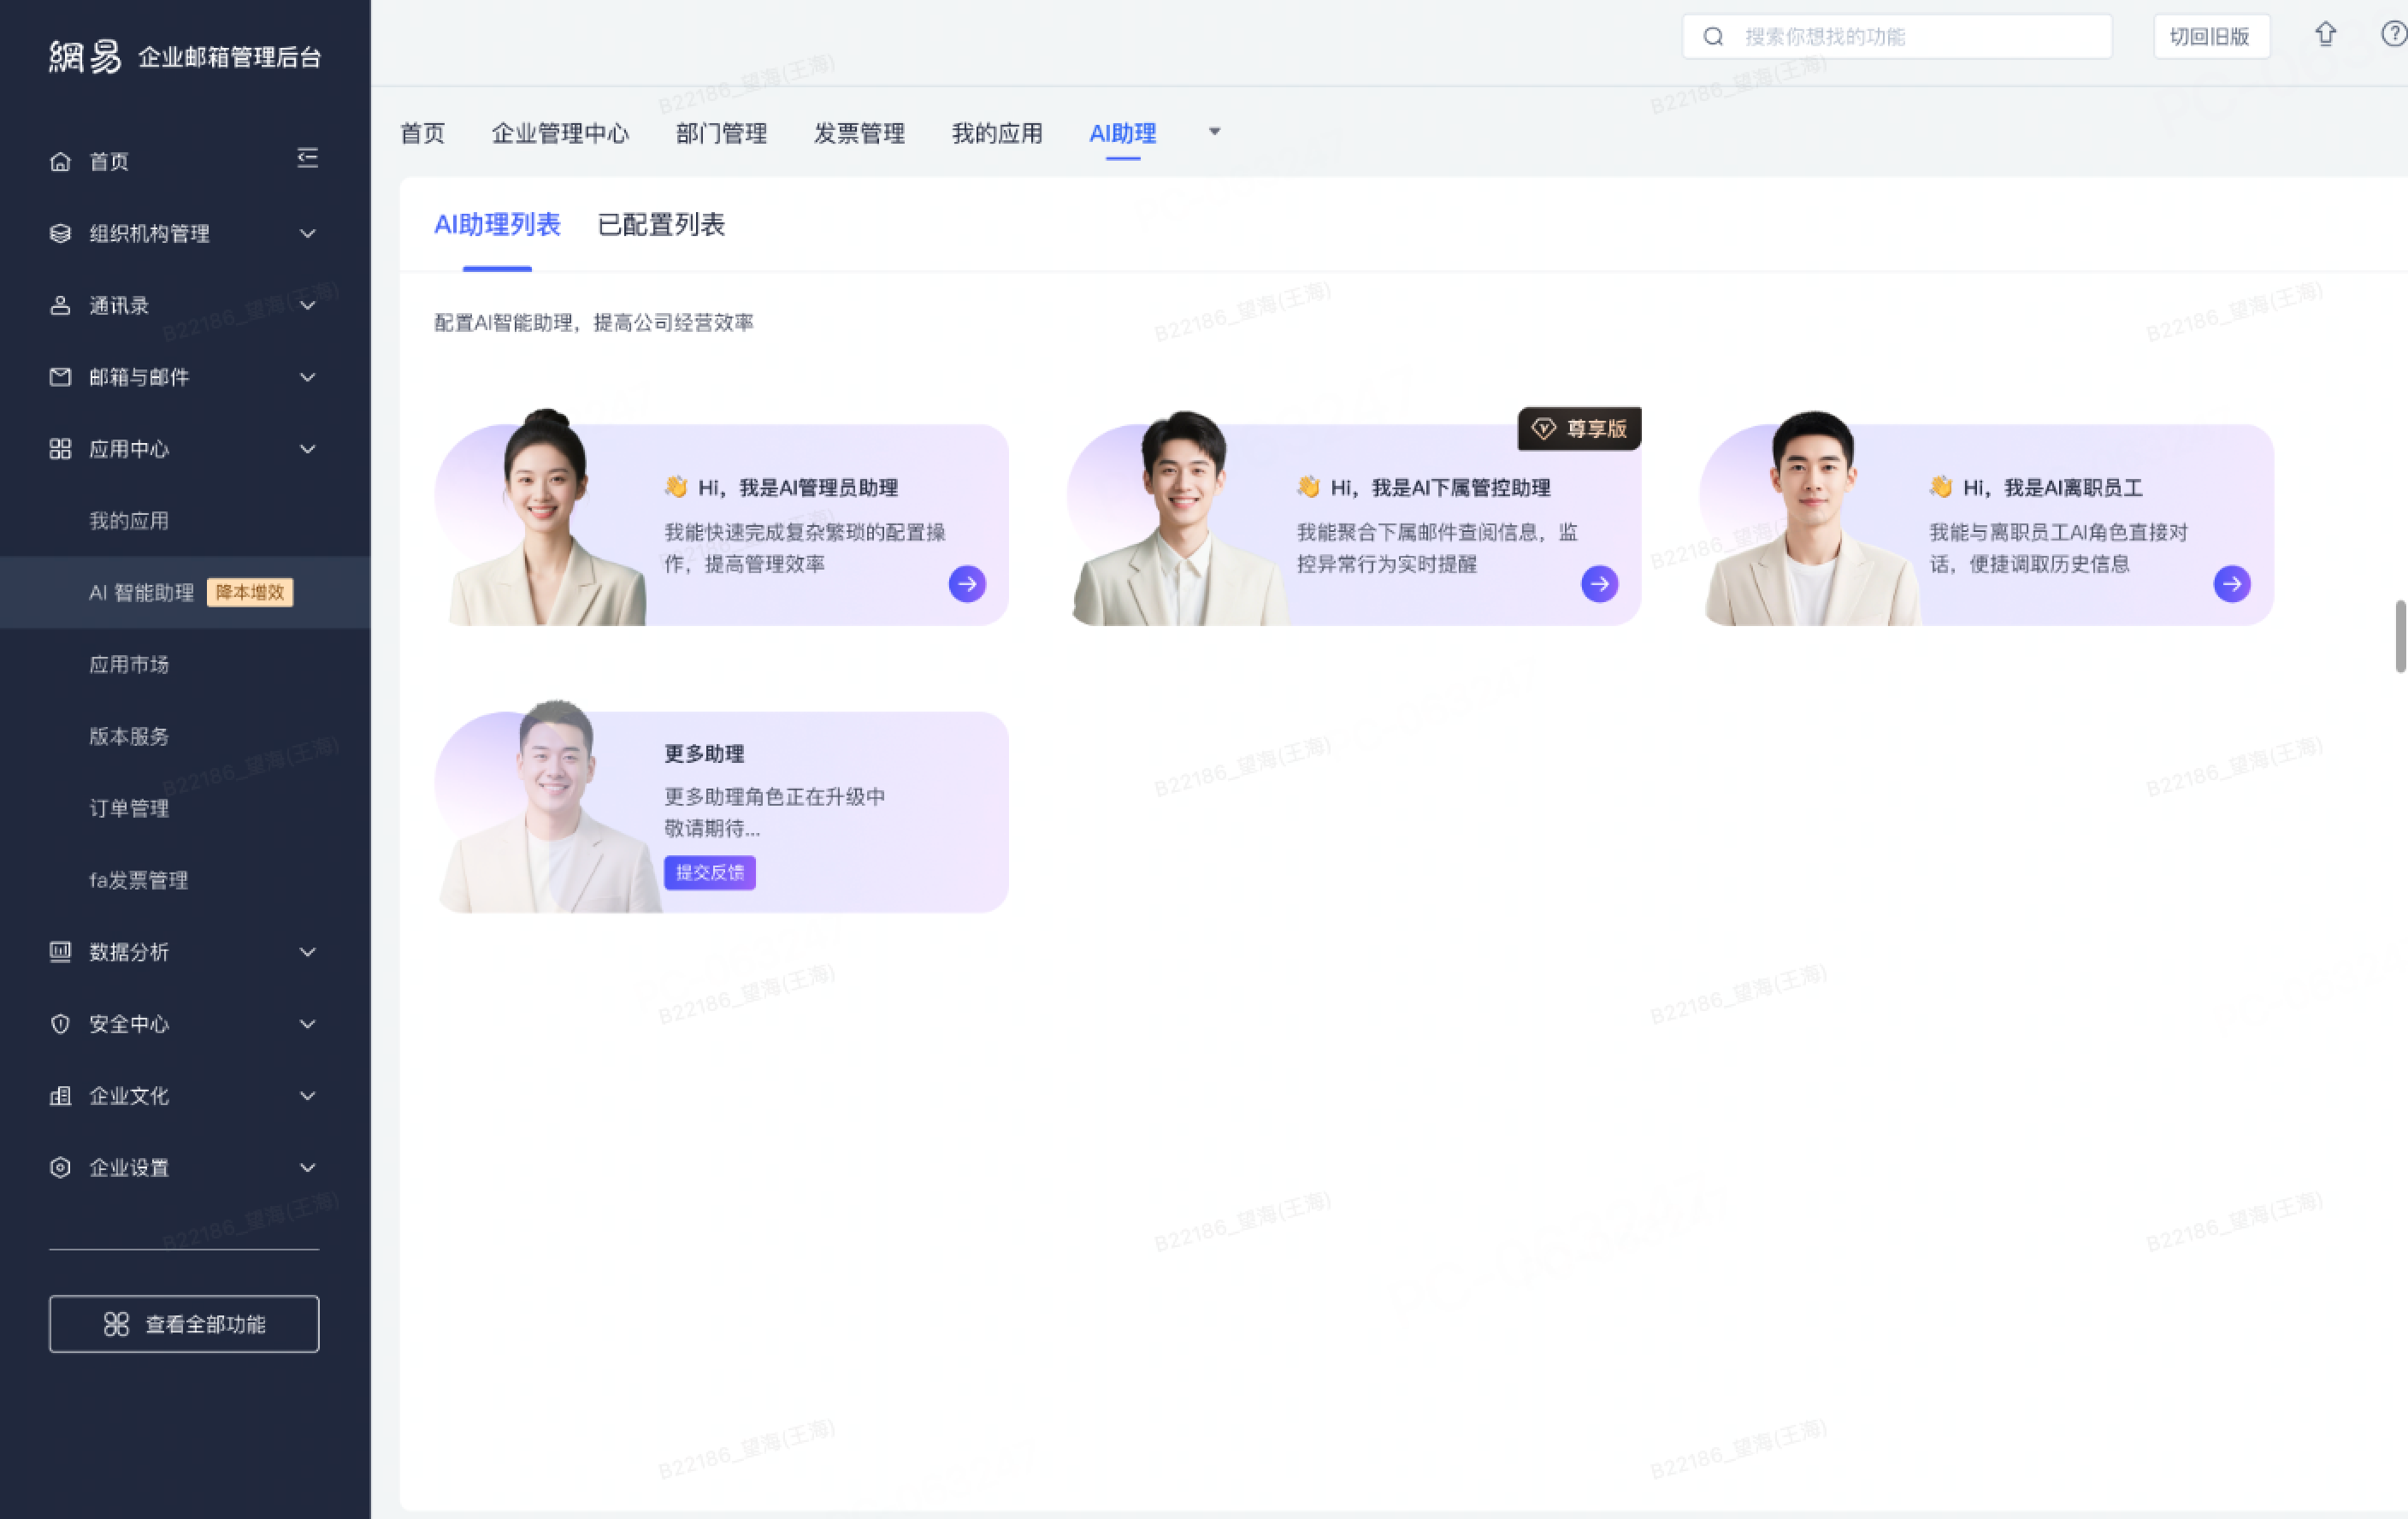The width and height of the screenshot is (2408, 1519).
Task: Click the 查看全部功能 button
Action: pos(184,1325)
